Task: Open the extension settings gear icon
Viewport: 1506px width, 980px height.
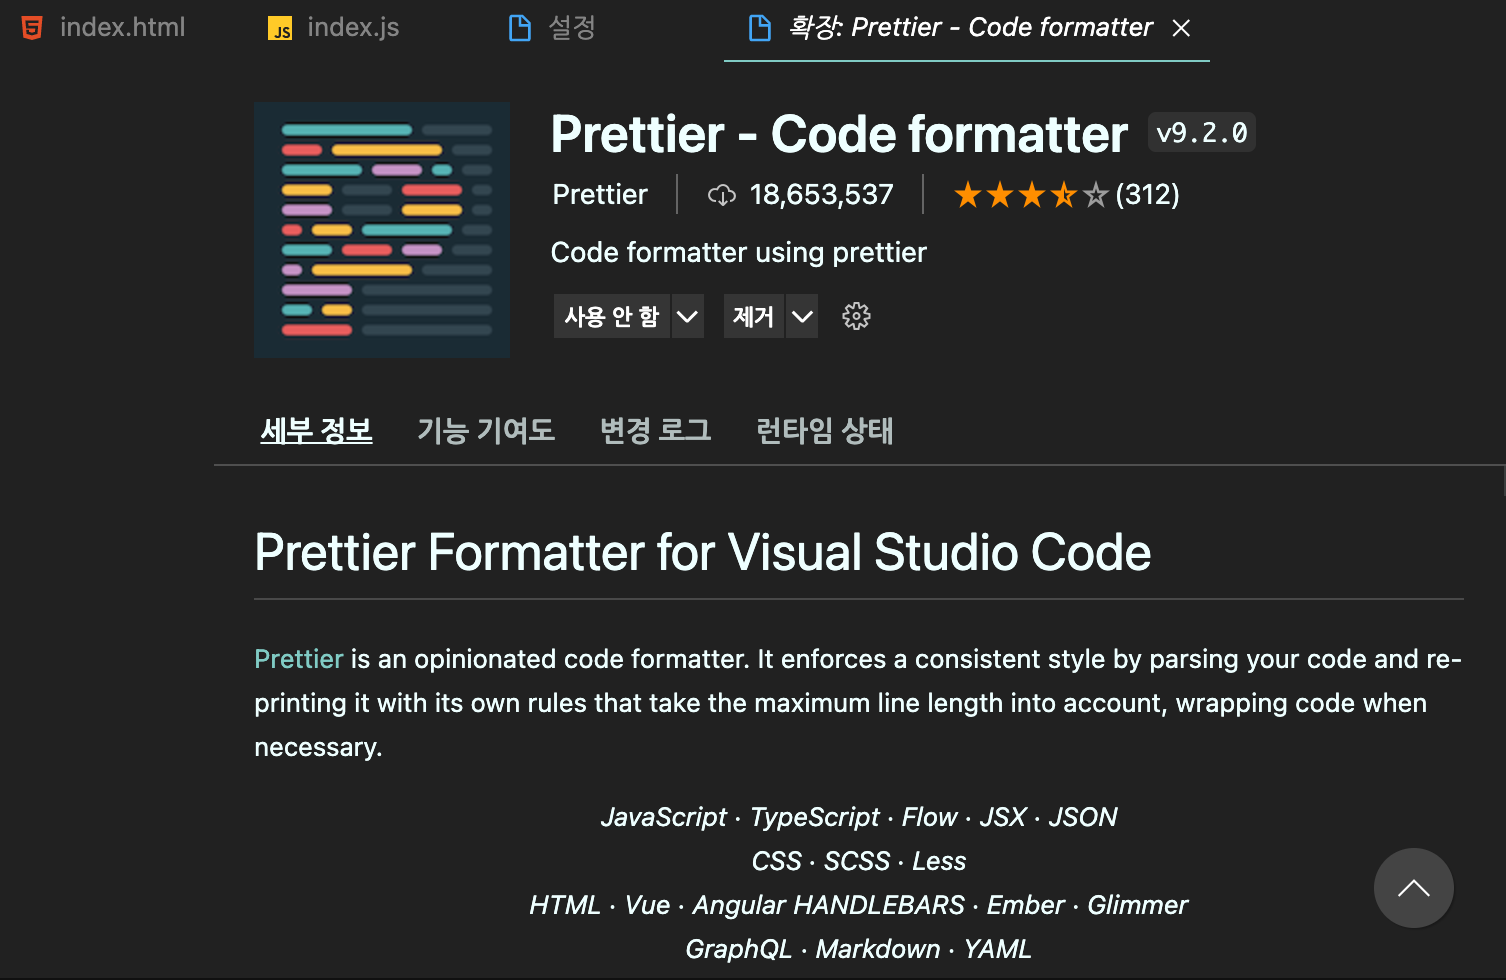Action: click(x=856, y=315)
